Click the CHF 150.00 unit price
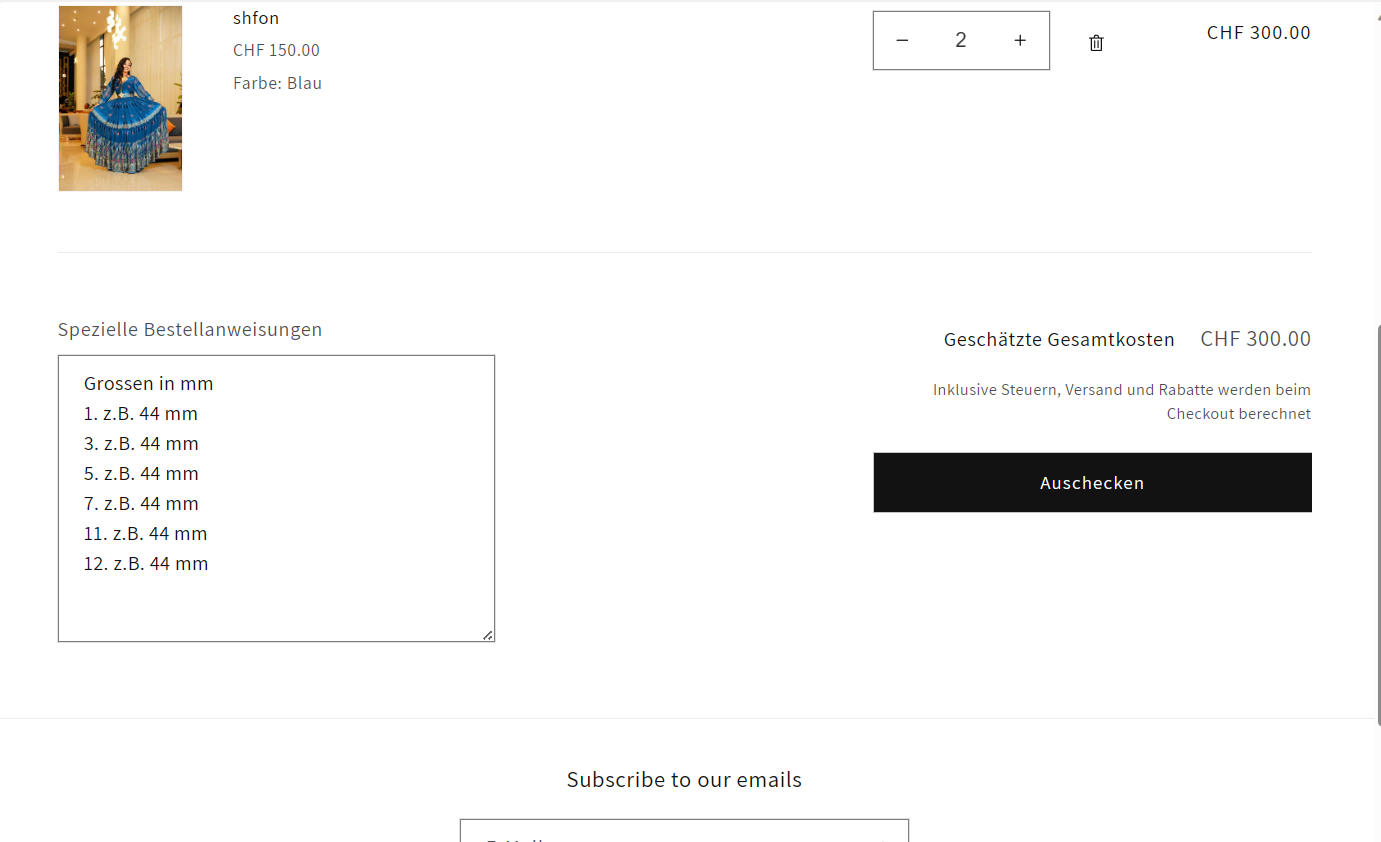Viewport: 1381px width, 842px height. click(x=276, y=50)
